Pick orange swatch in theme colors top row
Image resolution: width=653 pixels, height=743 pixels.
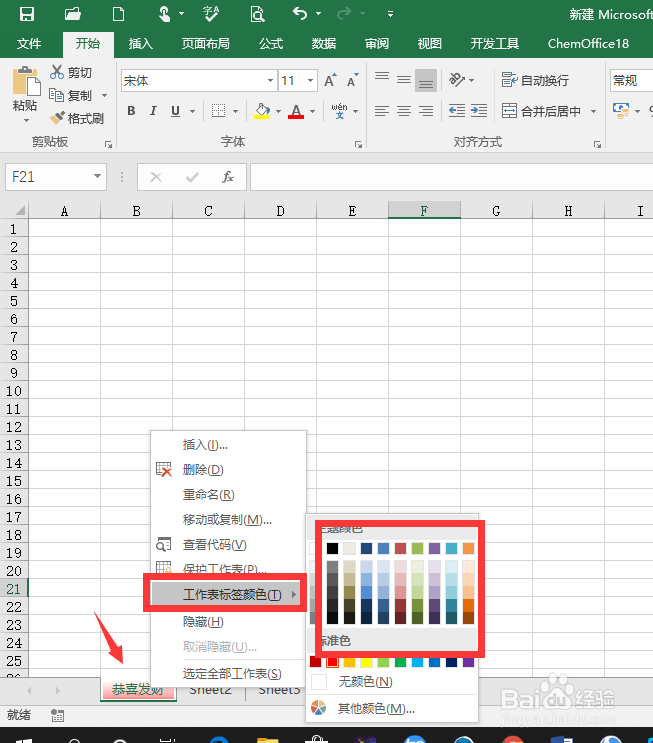click(x=468, y=549)
